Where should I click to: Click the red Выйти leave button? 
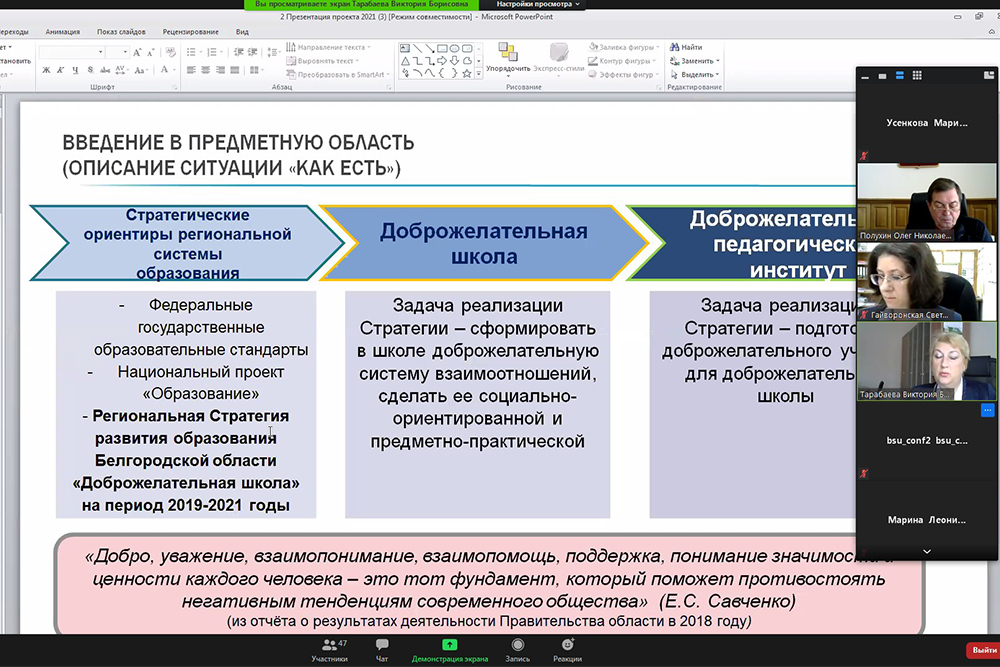pyautogui.click(x=982, y=650)
